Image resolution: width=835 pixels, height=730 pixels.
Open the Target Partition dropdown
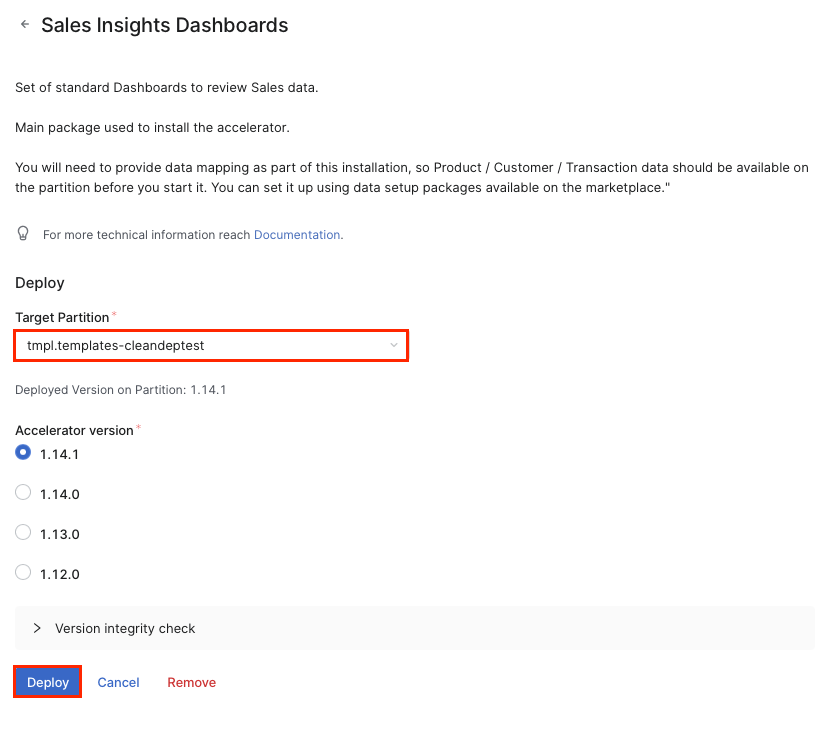point(210,345)
